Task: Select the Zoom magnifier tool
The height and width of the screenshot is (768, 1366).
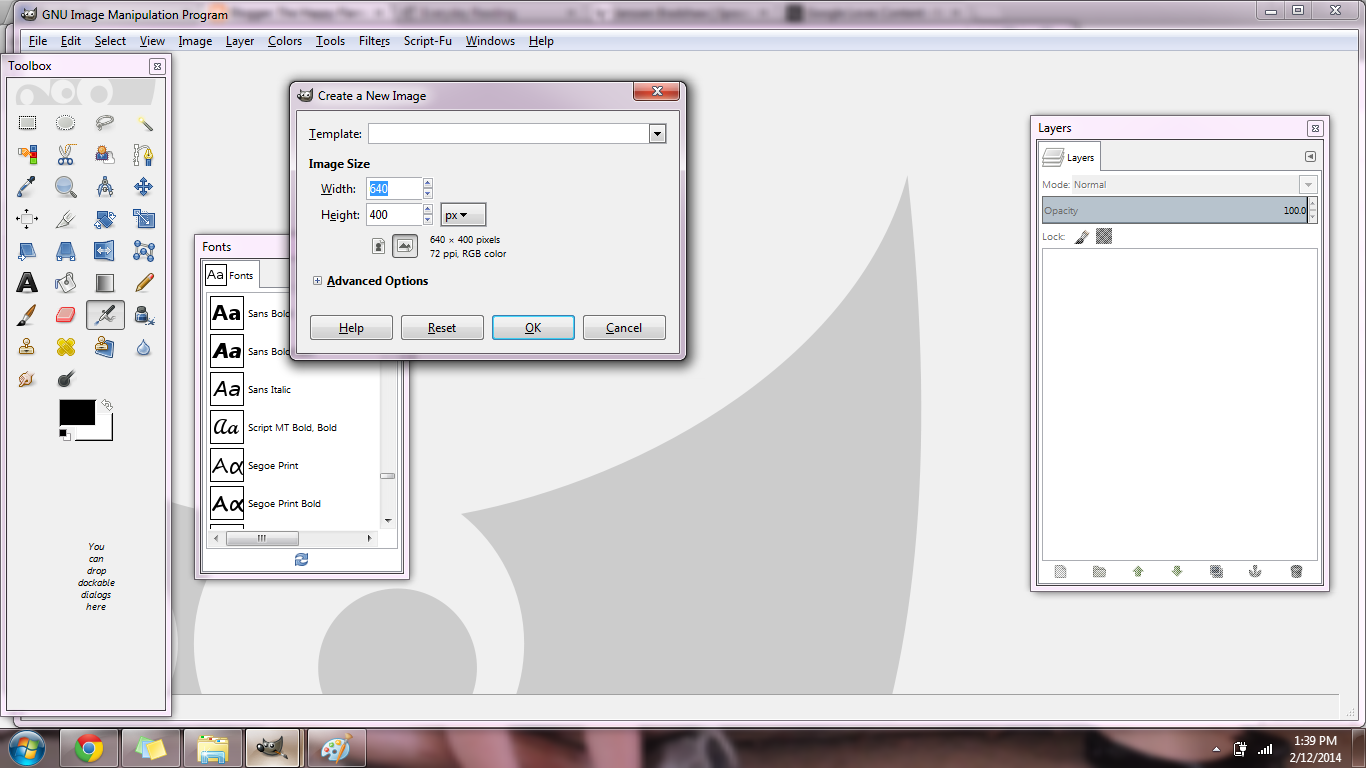Action: tap(66, 187)
